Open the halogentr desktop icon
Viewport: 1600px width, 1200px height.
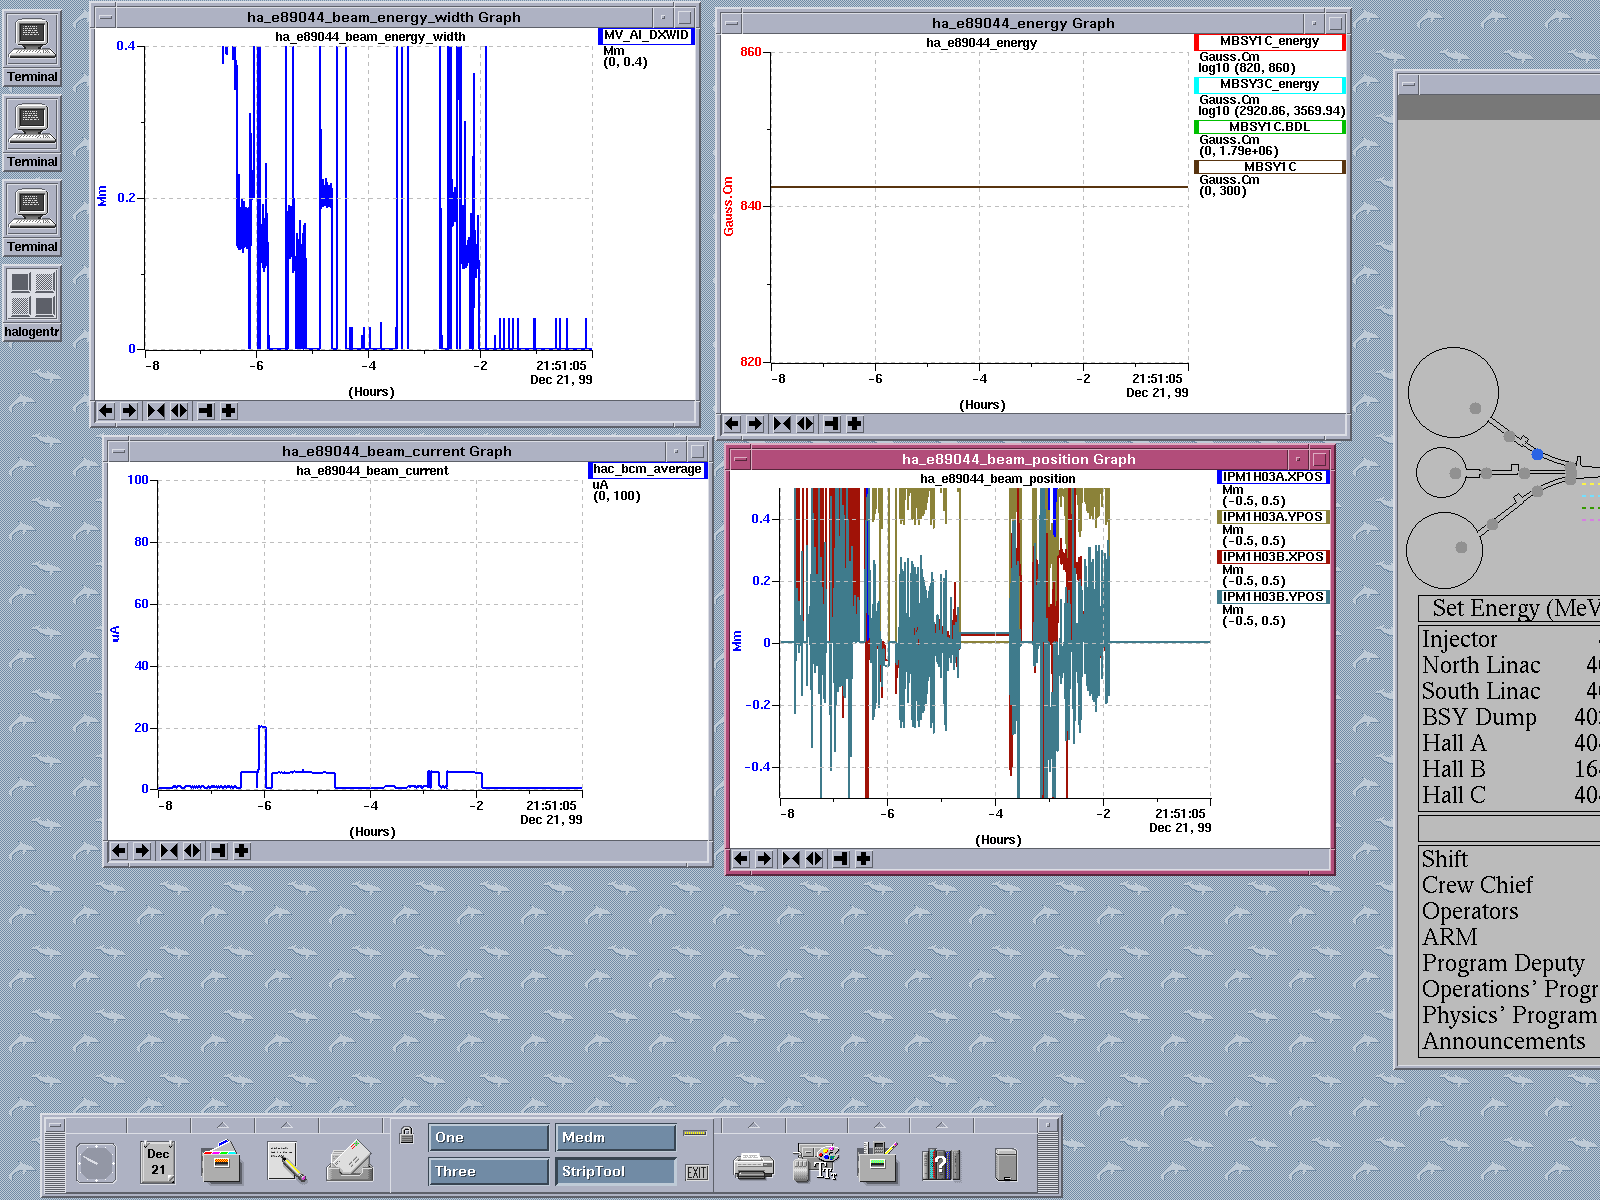tap(32, 296)
